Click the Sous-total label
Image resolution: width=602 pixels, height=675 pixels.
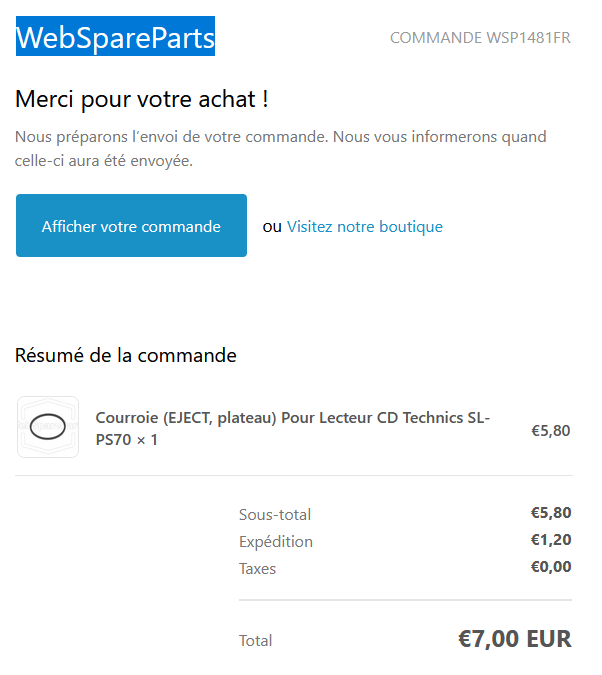(275, 514)
